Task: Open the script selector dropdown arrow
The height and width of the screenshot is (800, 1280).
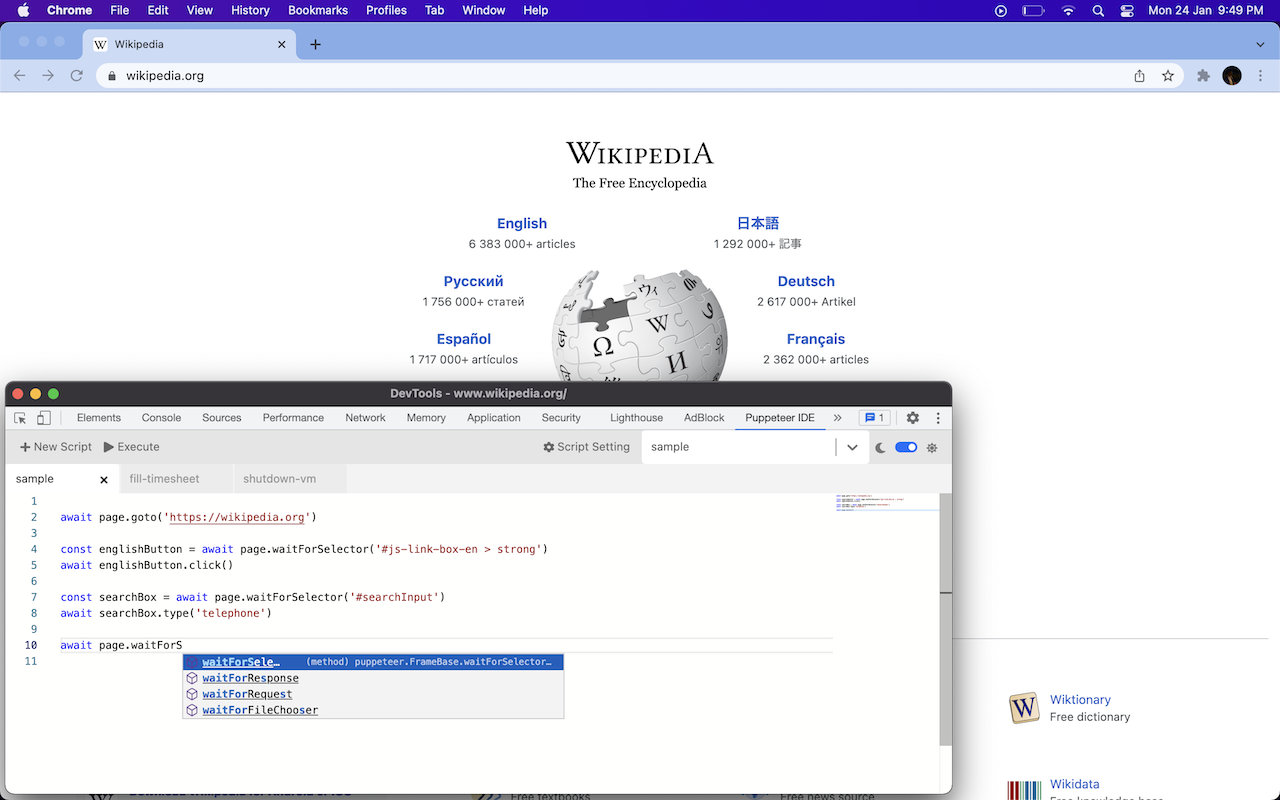Action: 852,447
